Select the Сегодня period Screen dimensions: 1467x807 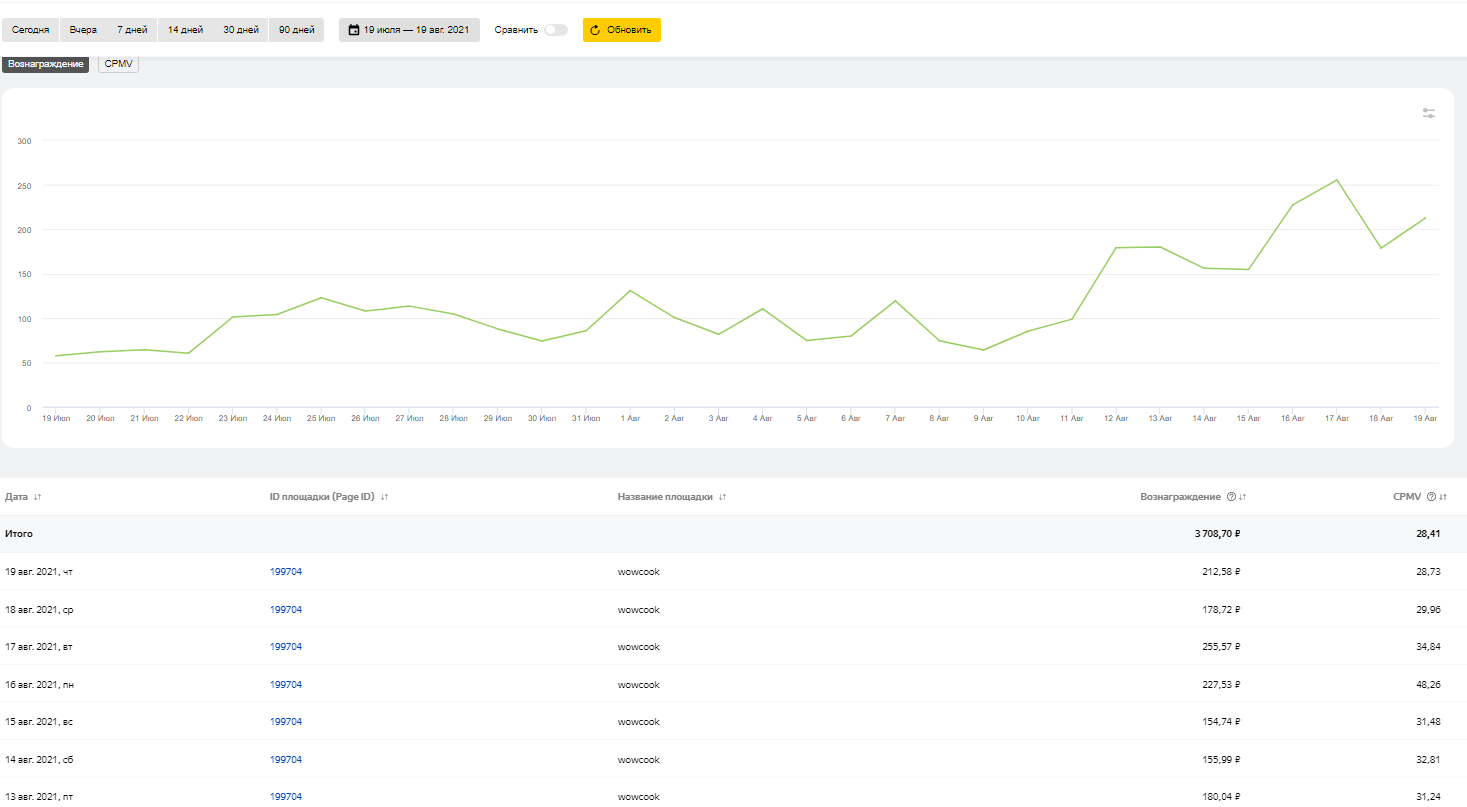(30, 30)
